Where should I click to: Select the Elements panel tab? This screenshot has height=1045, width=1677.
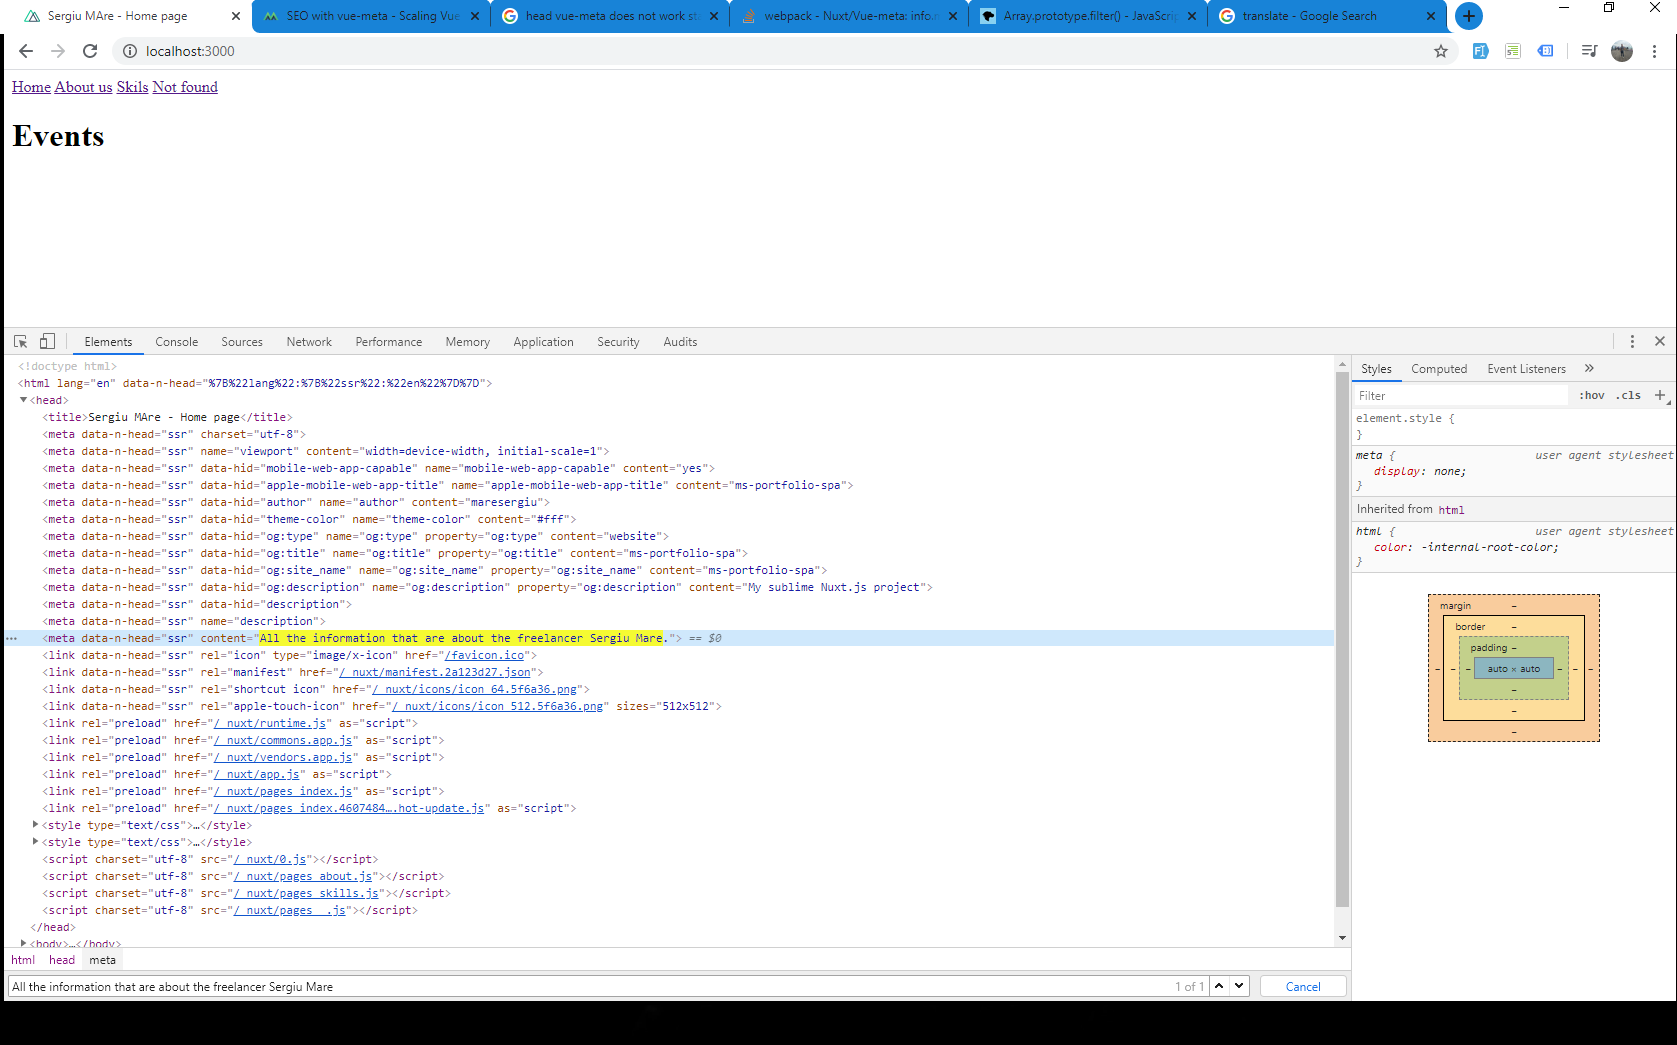click(108, 342)
